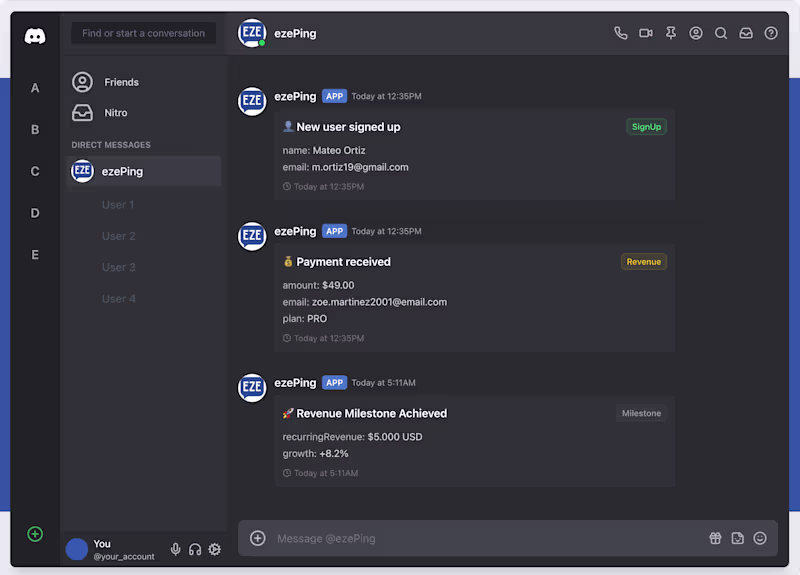Screen dimensions: 800x575
Task: Click the attachment plus button
Action: point(258,538)
